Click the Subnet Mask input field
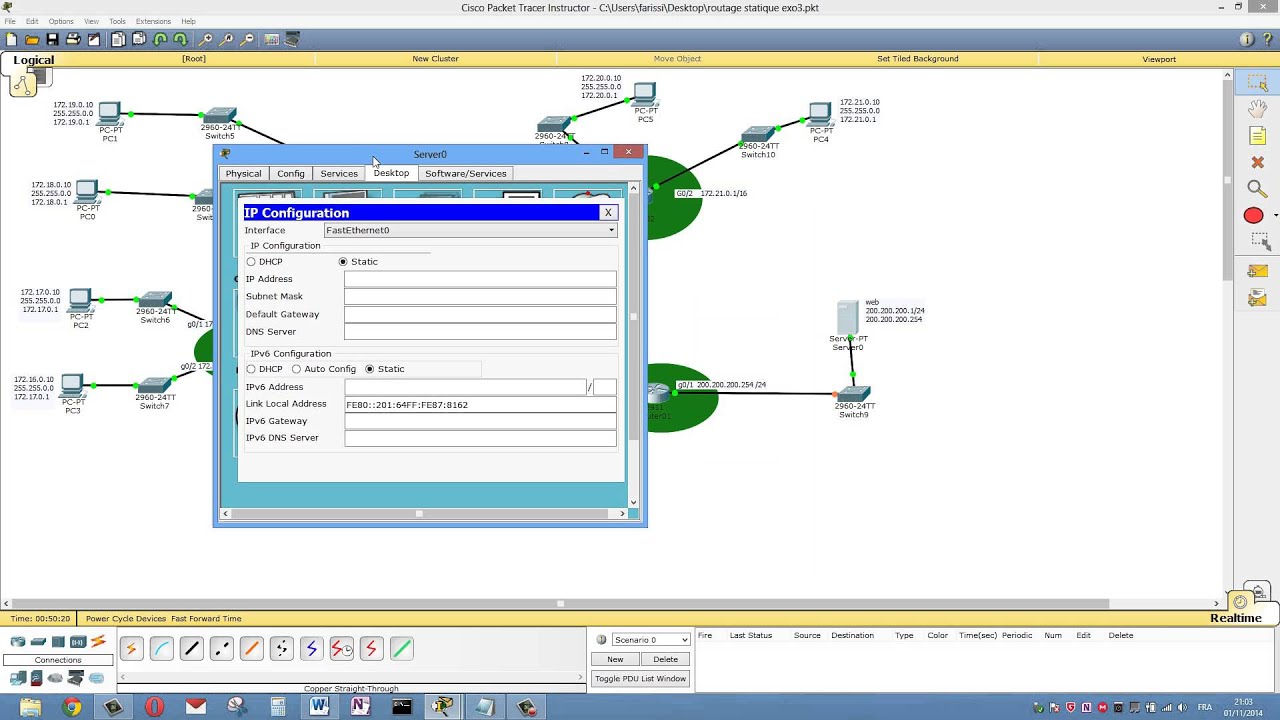 click(480, 297)
